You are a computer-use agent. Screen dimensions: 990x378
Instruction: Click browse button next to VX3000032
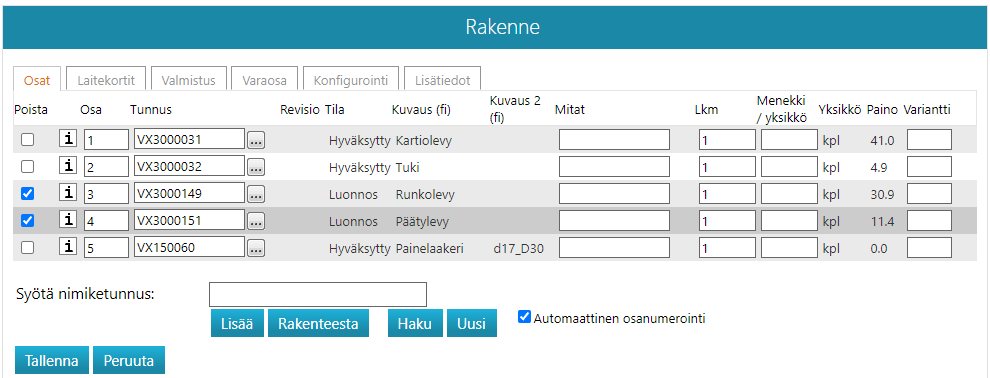click(x=256, y=168)
